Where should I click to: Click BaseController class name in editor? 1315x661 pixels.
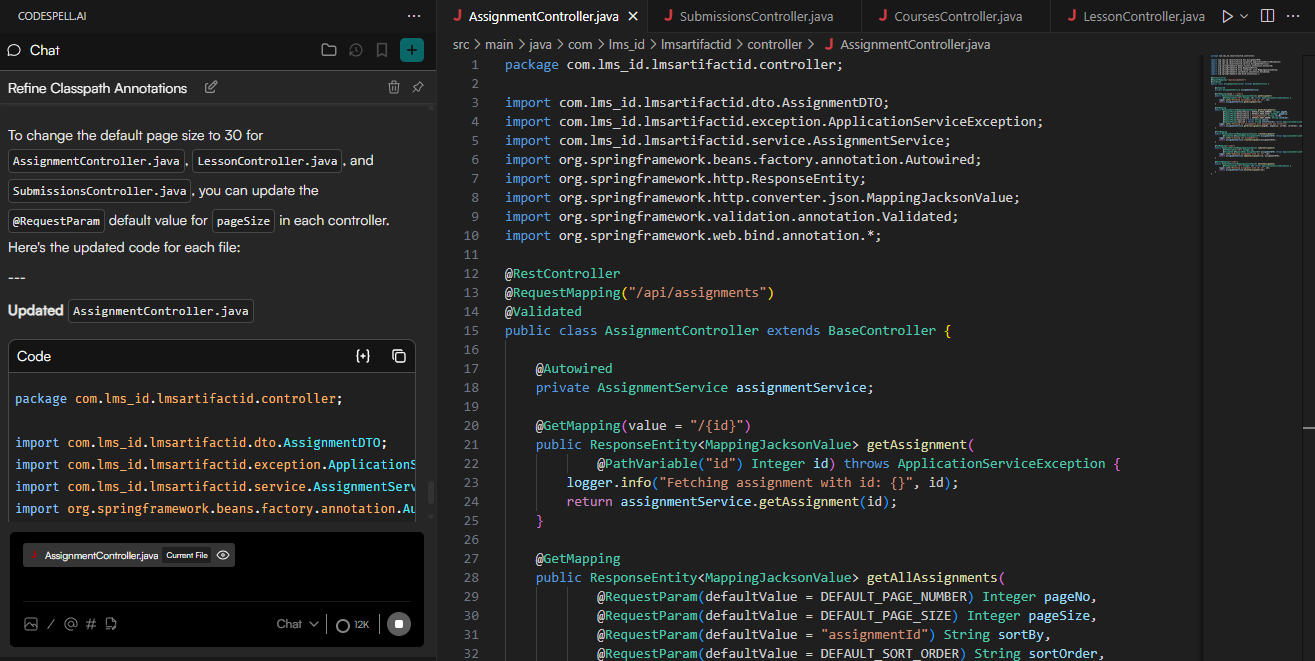click(881, 331)
